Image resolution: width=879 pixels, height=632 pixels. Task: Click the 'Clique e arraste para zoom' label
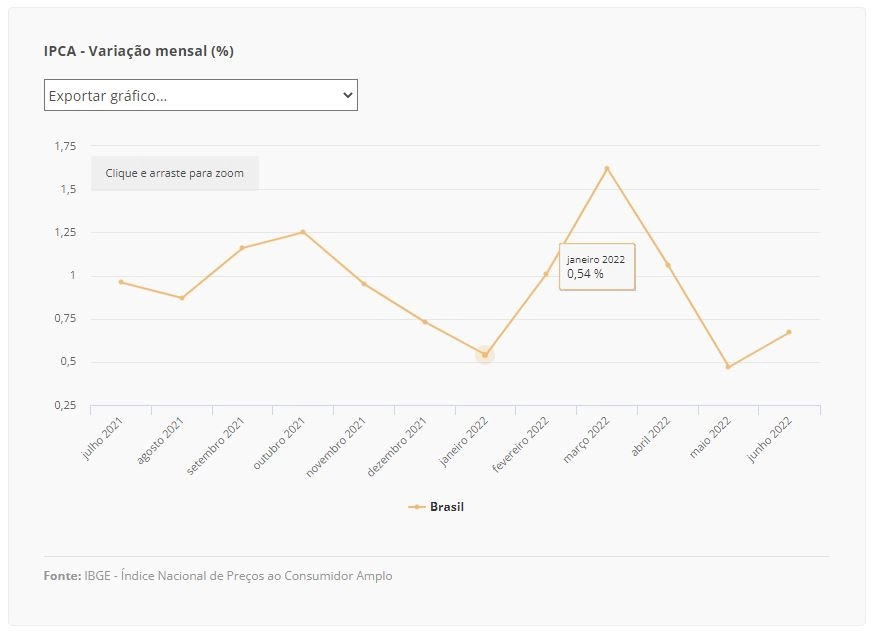click(x=175, y=173)
